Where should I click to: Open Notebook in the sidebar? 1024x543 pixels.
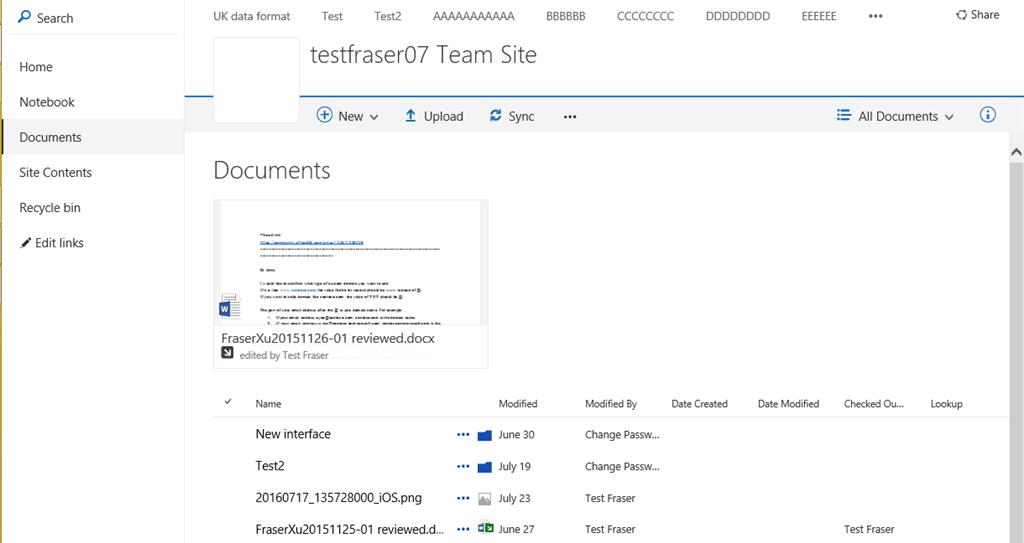point(47,102)
